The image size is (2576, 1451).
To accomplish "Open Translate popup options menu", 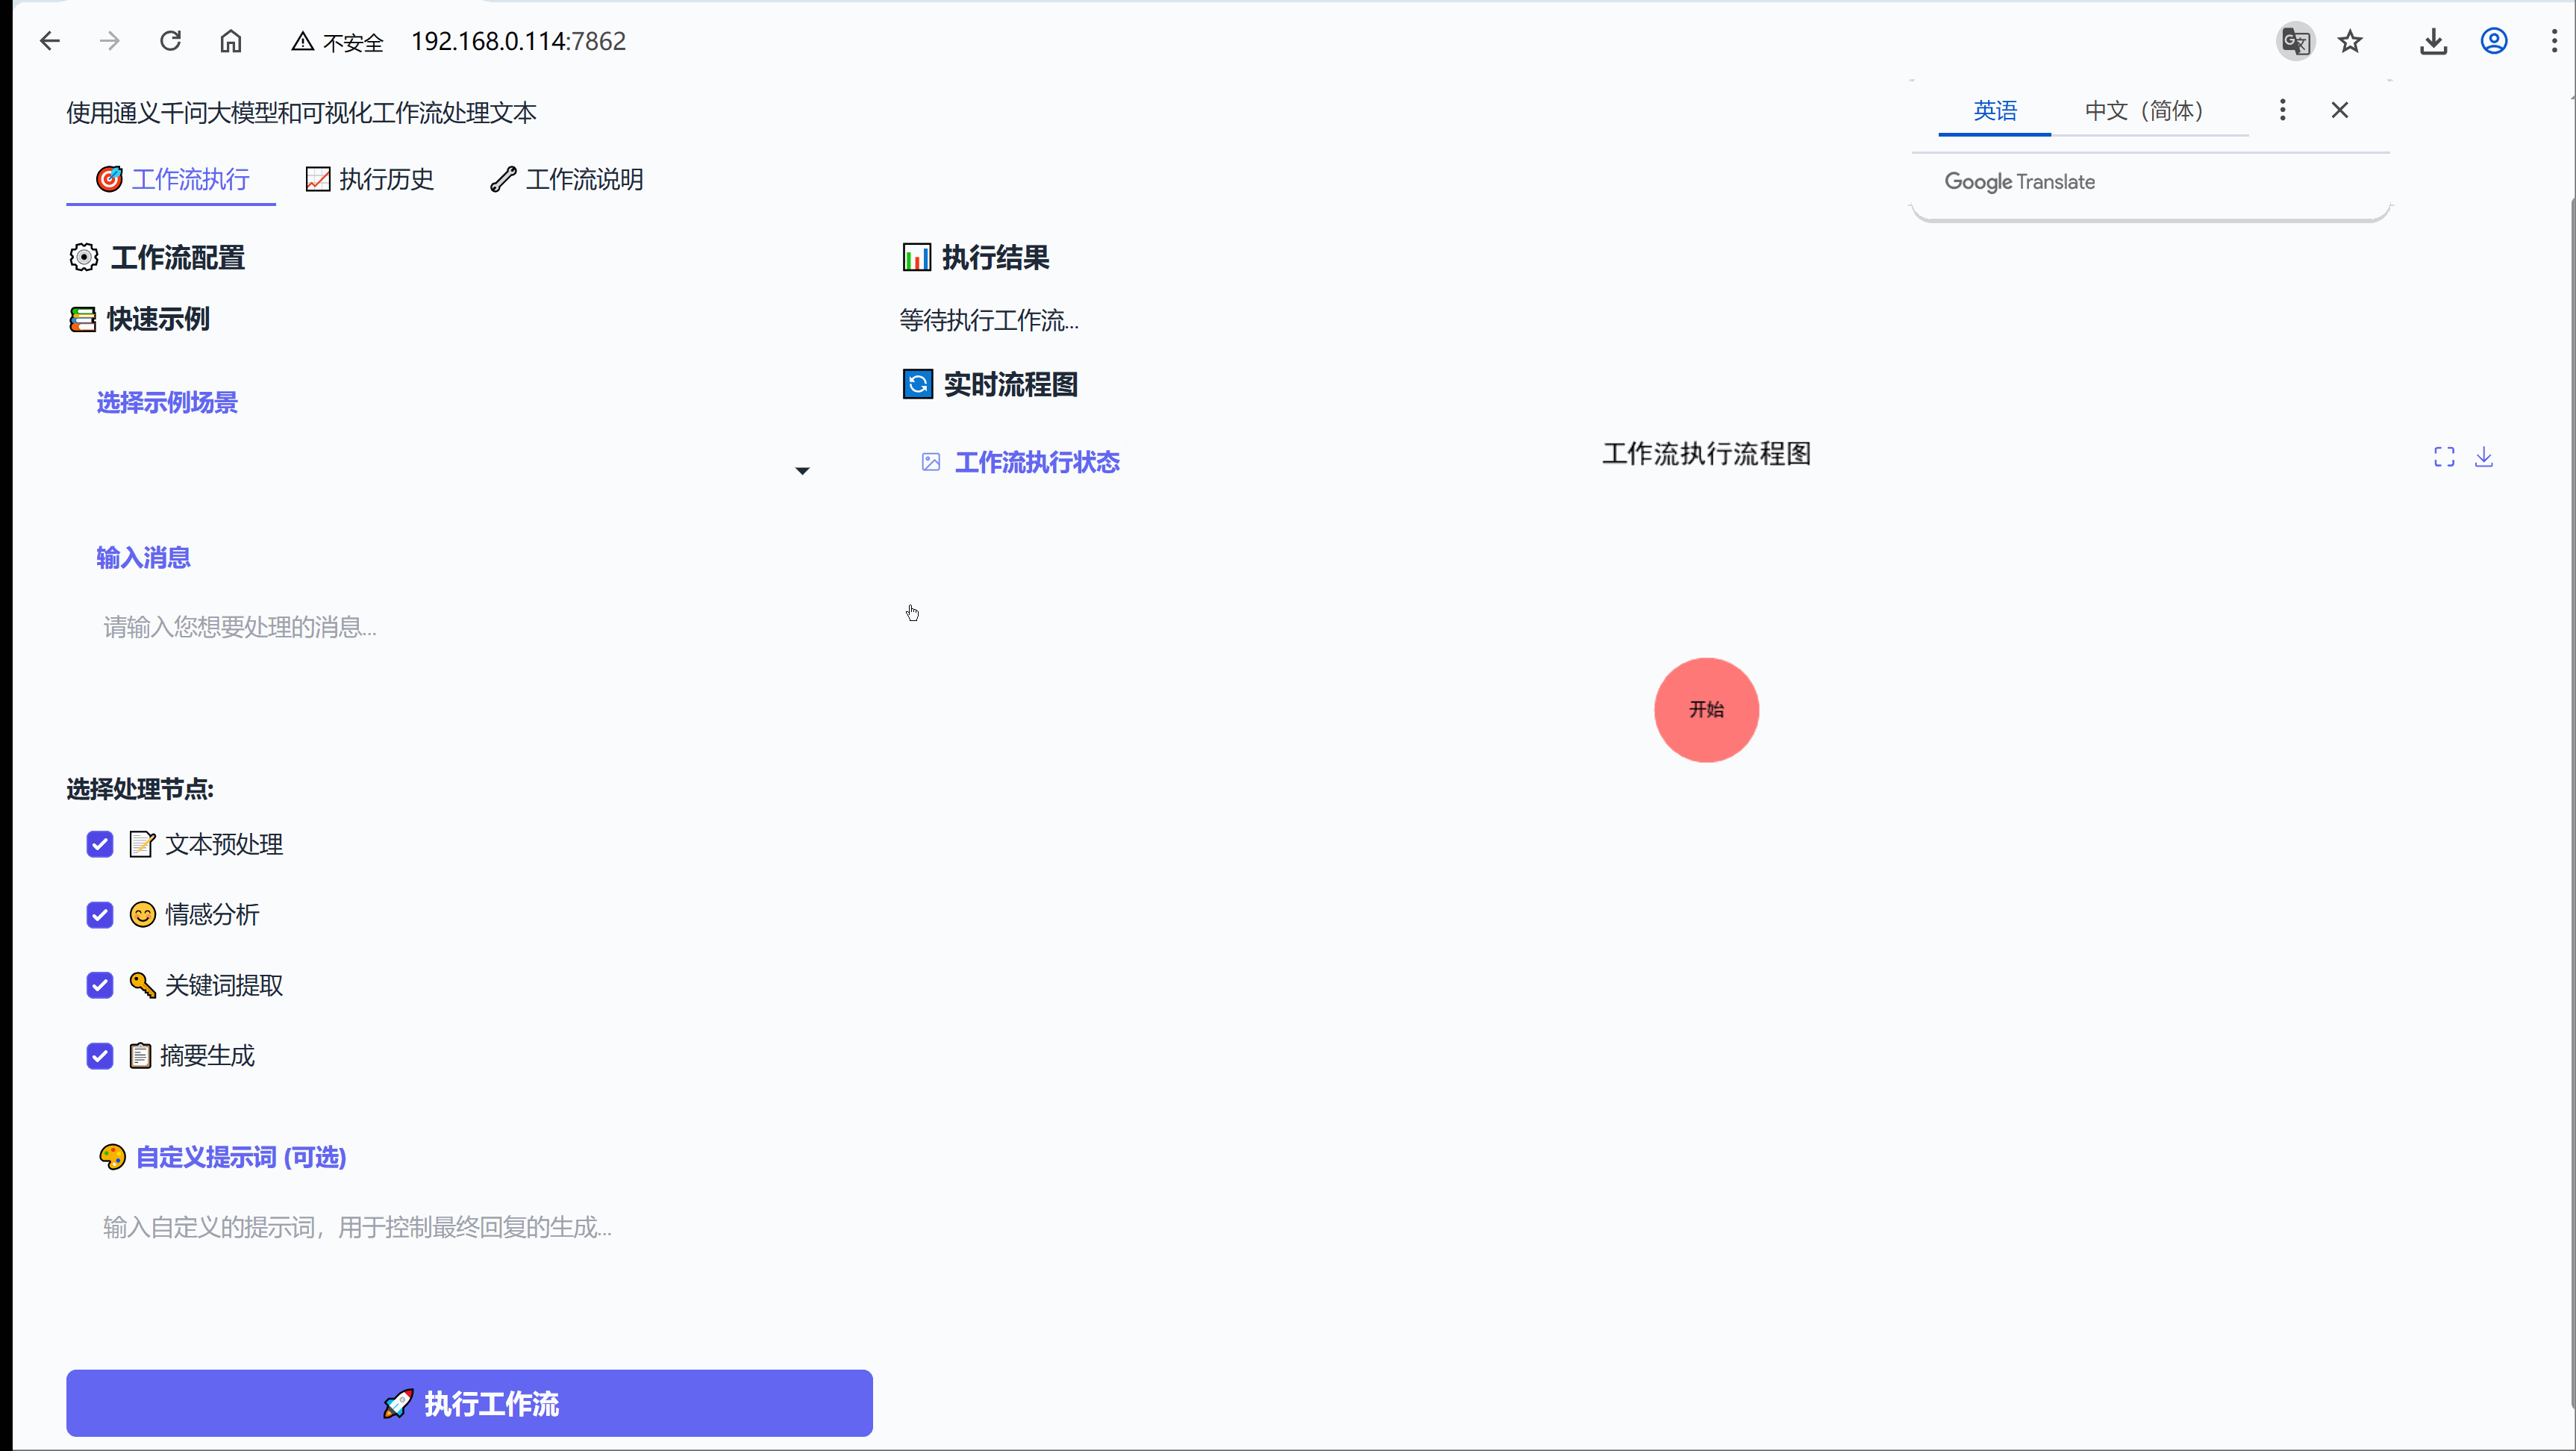I will [x=2283, y=110].
